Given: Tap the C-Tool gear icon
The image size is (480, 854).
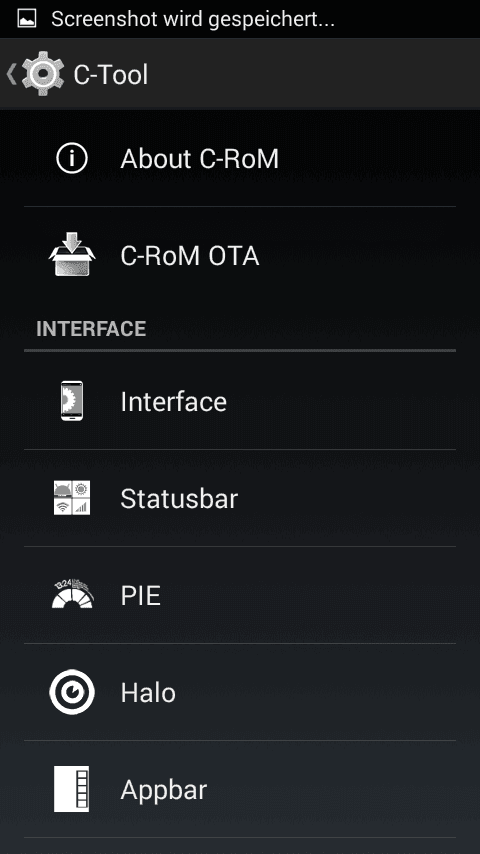Looking at the screenshot, I should [44, 74].
